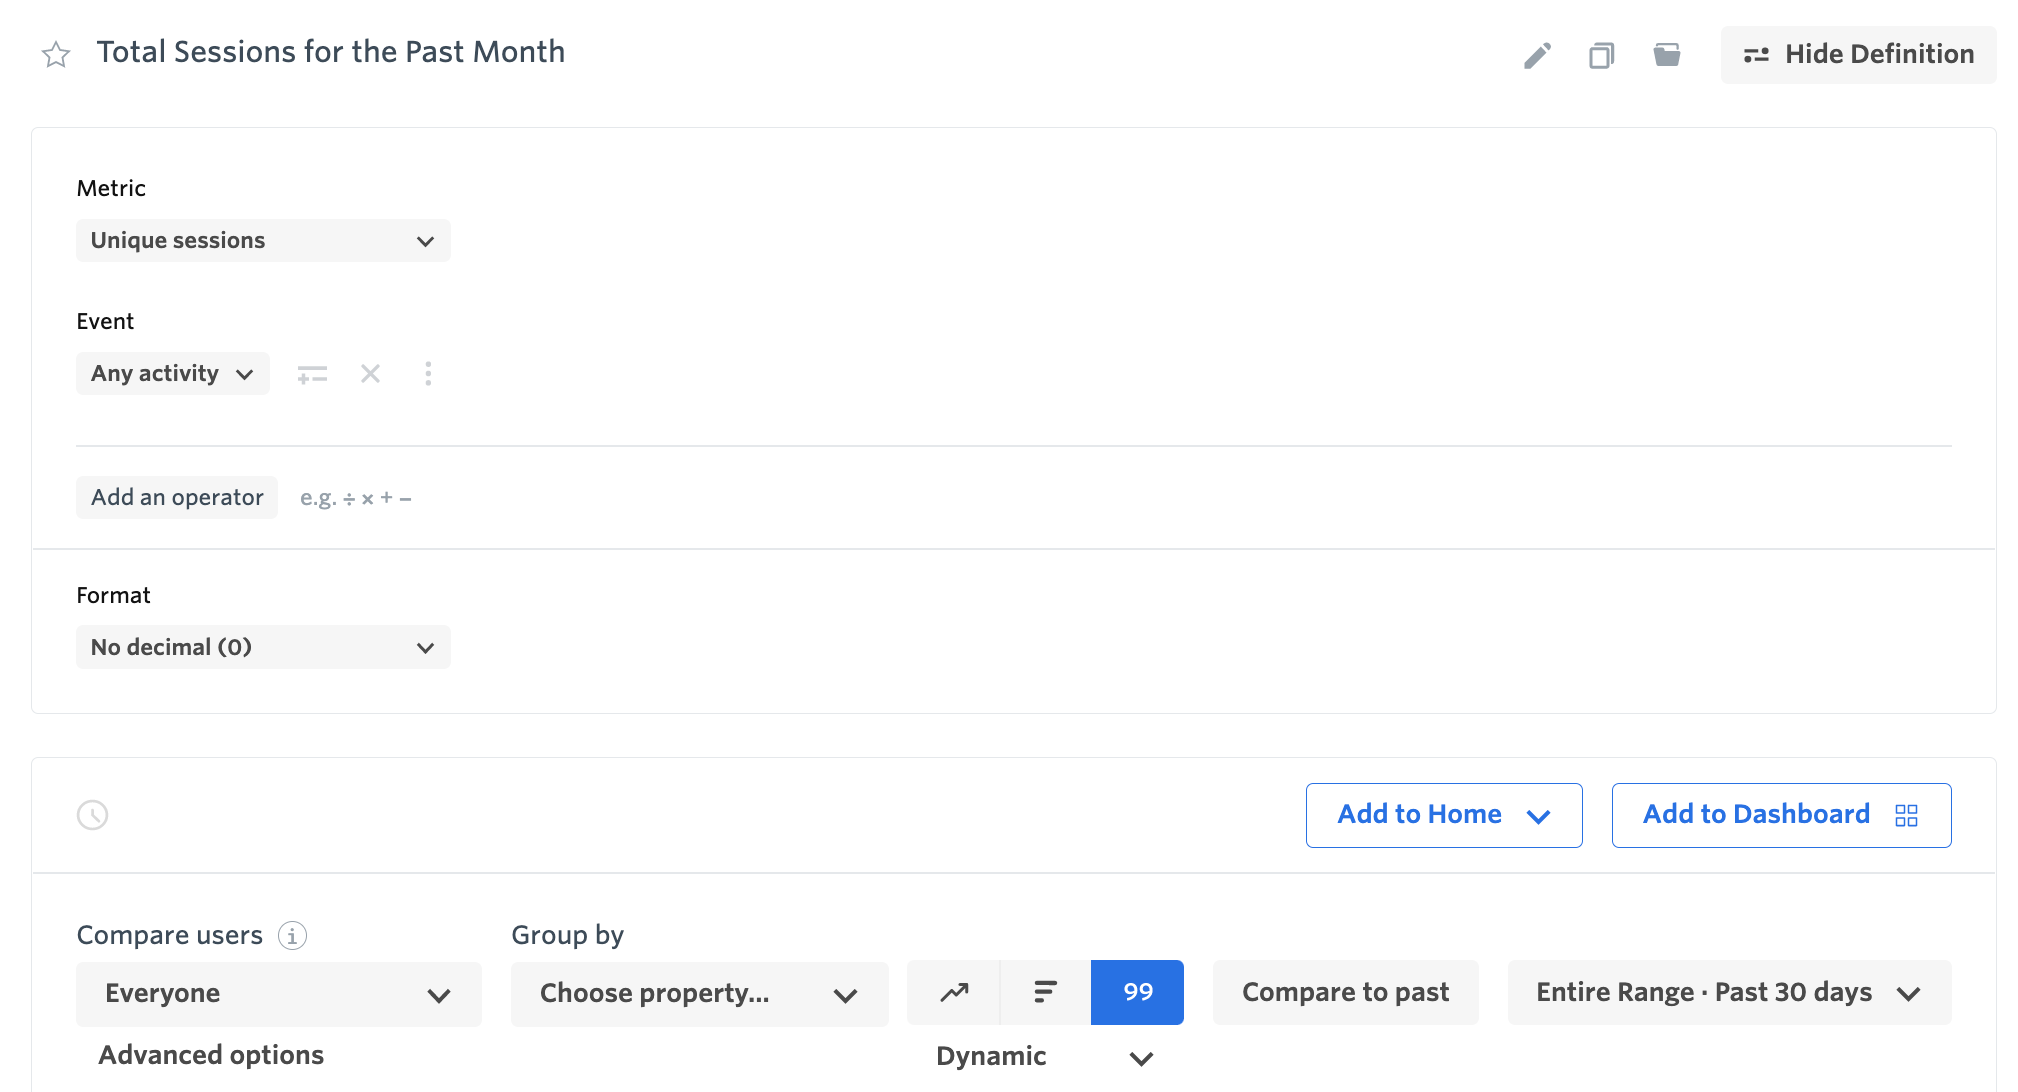
Task: Open the three-dot event options menu
Action: point(428,374)
